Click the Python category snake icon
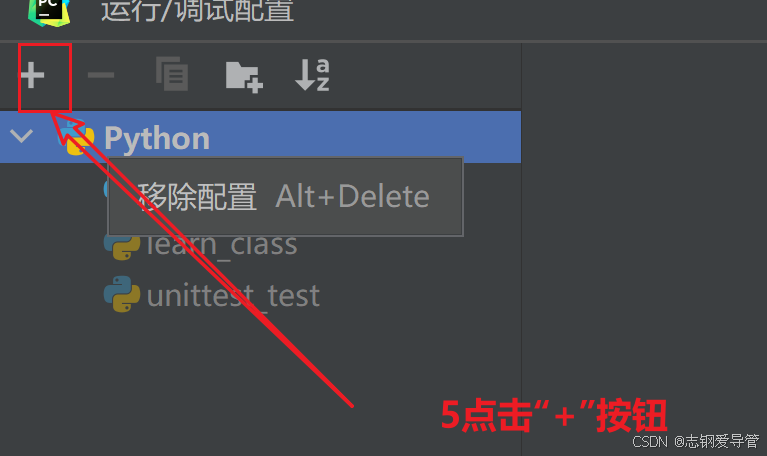Image resolution: width=767 pixels, height=456 pixels. coord(77,138)
